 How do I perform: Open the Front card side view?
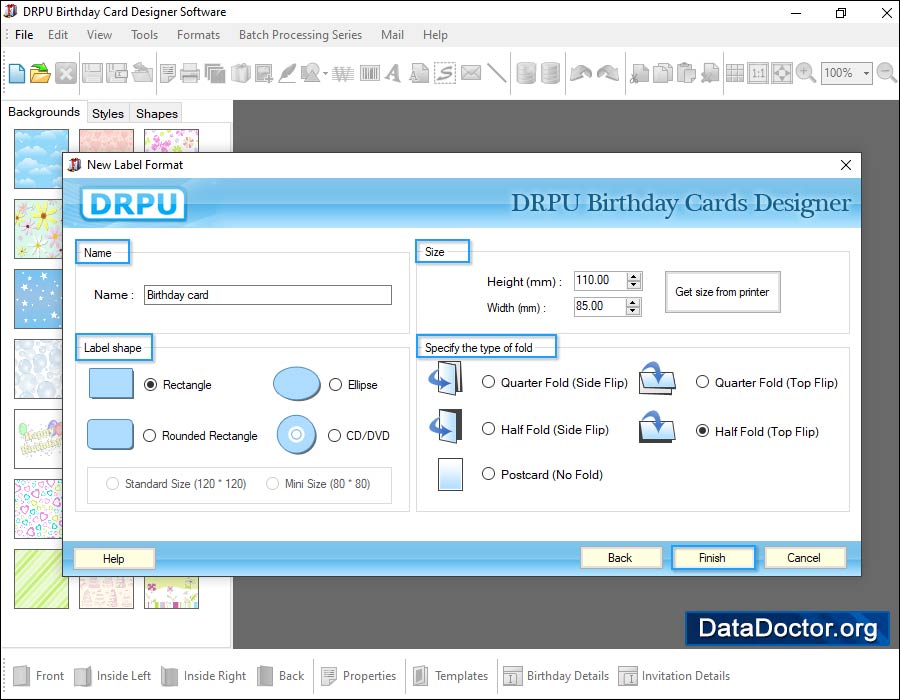[38, 676]
